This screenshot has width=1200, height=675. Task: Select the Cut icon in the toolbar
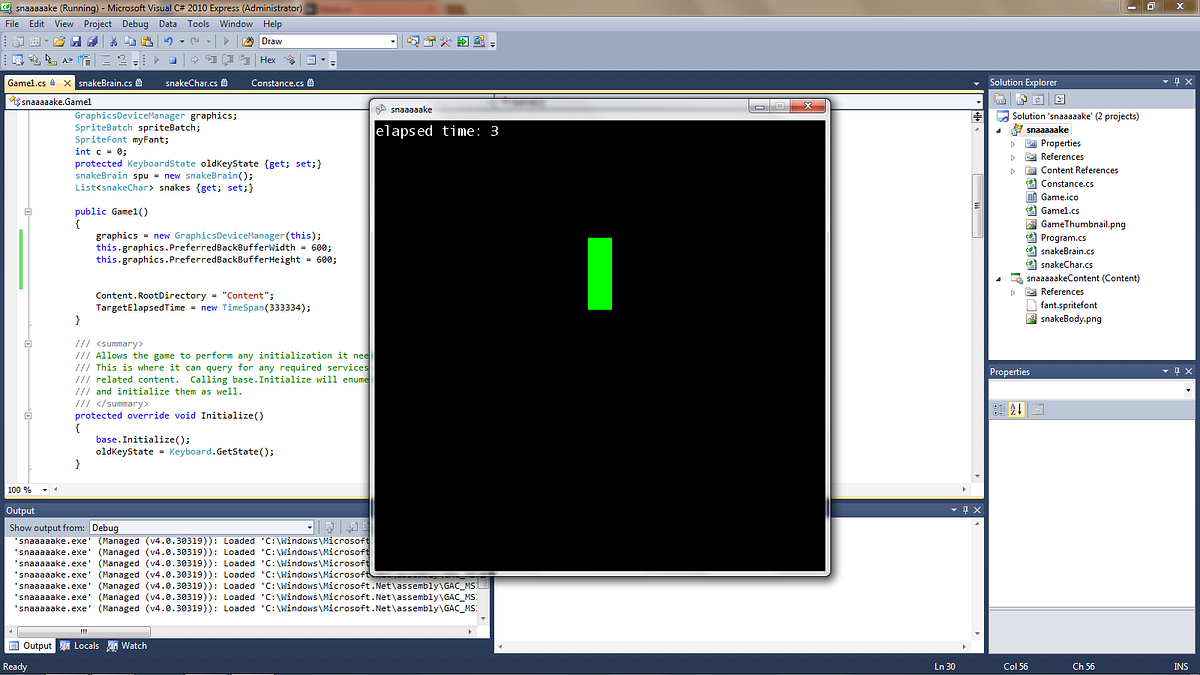click(112, 41)
